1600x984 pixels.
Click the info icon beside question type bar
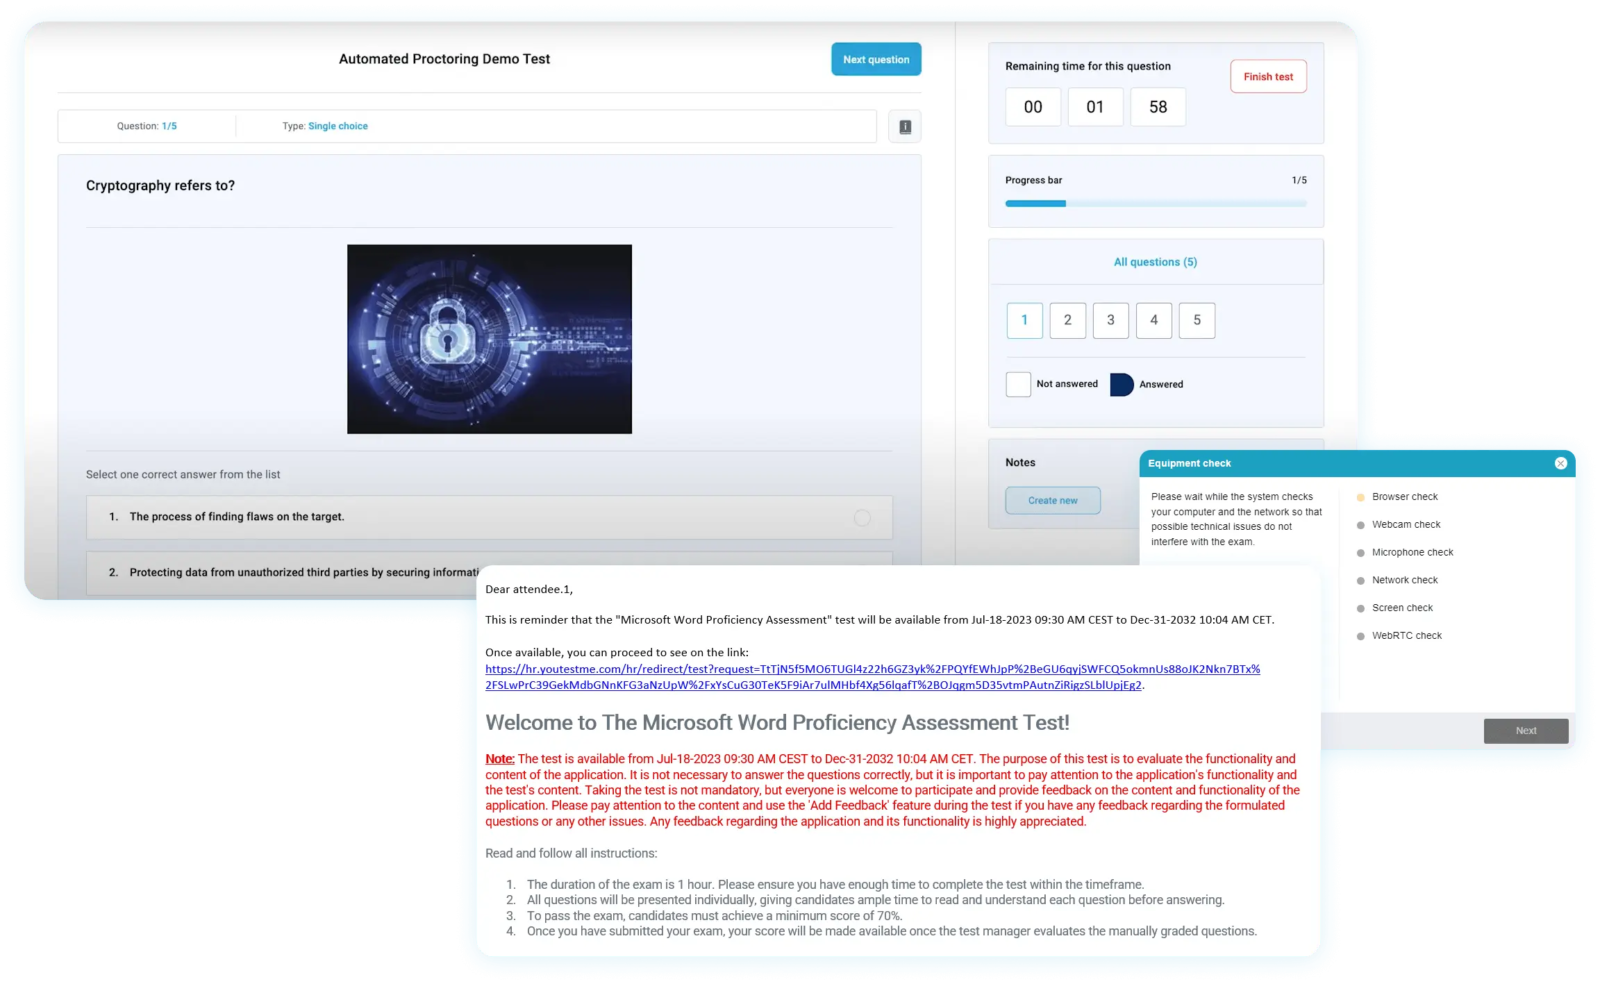[x=905, y=127]
